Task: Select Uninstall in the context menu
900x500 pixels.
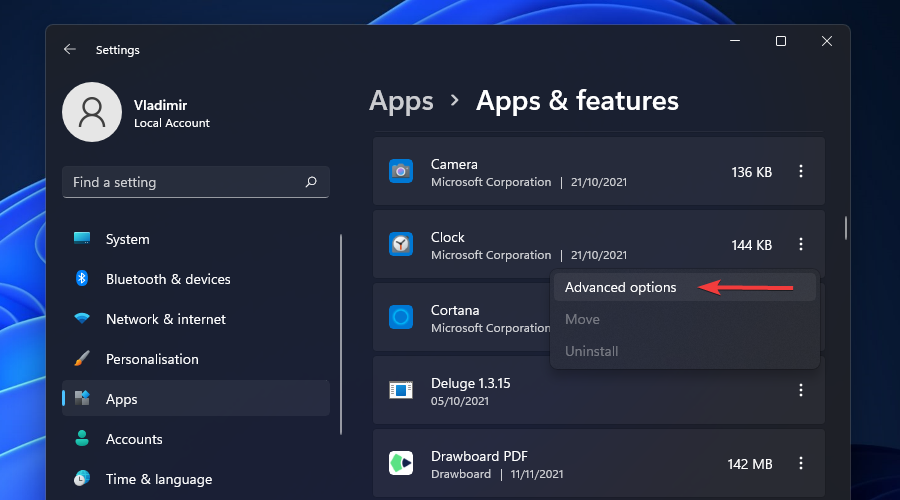Action: point(685,351)
